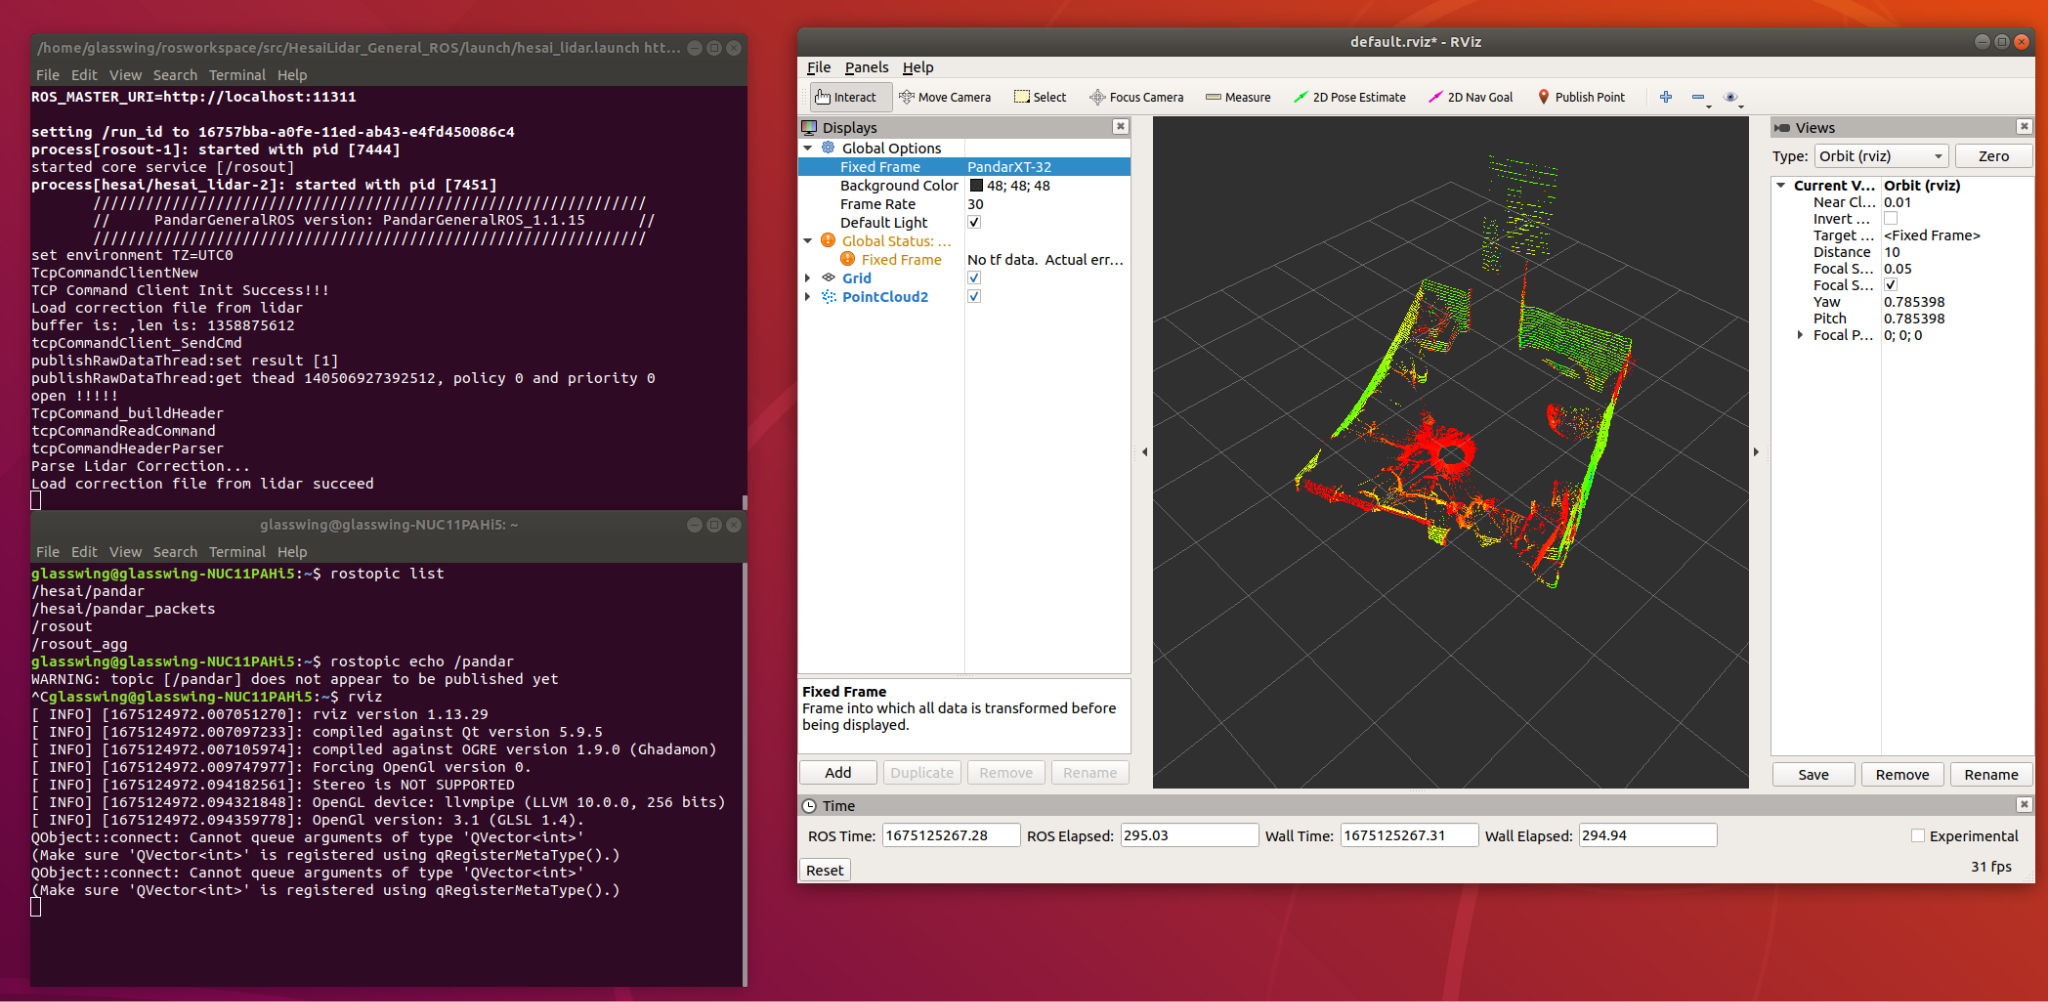This screenshot has width=2048, height=1002.
Task: Choose the Focus Camera tool
Action: coord(1136,97)
